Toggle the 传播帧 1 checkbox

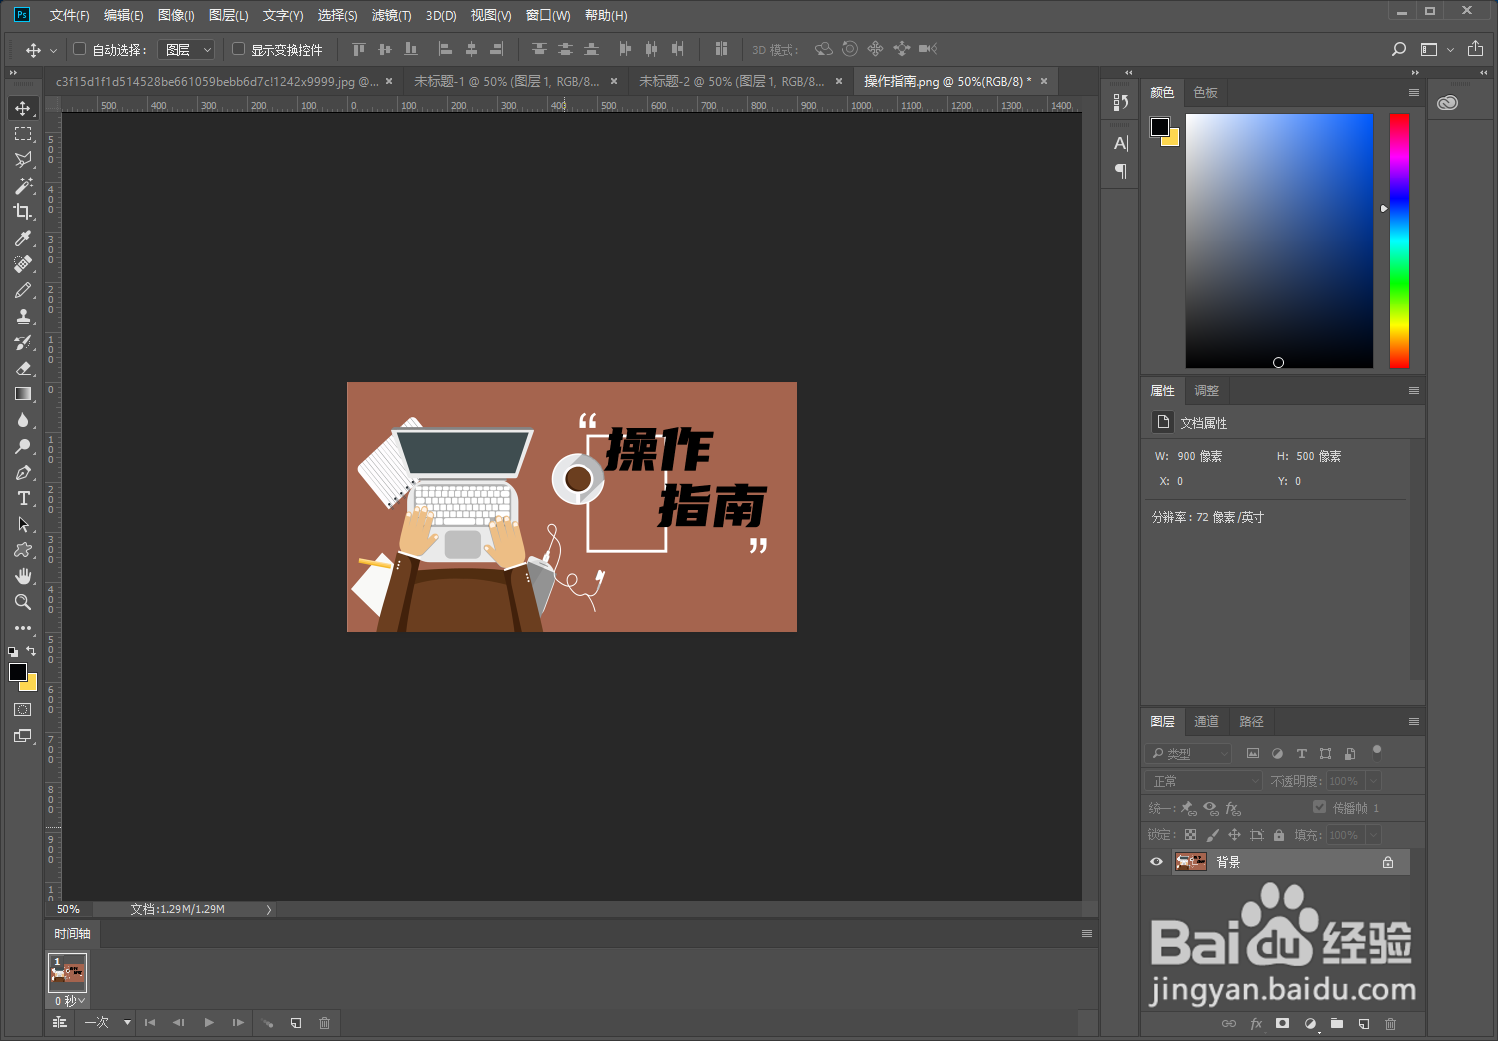coord(1319,807)
